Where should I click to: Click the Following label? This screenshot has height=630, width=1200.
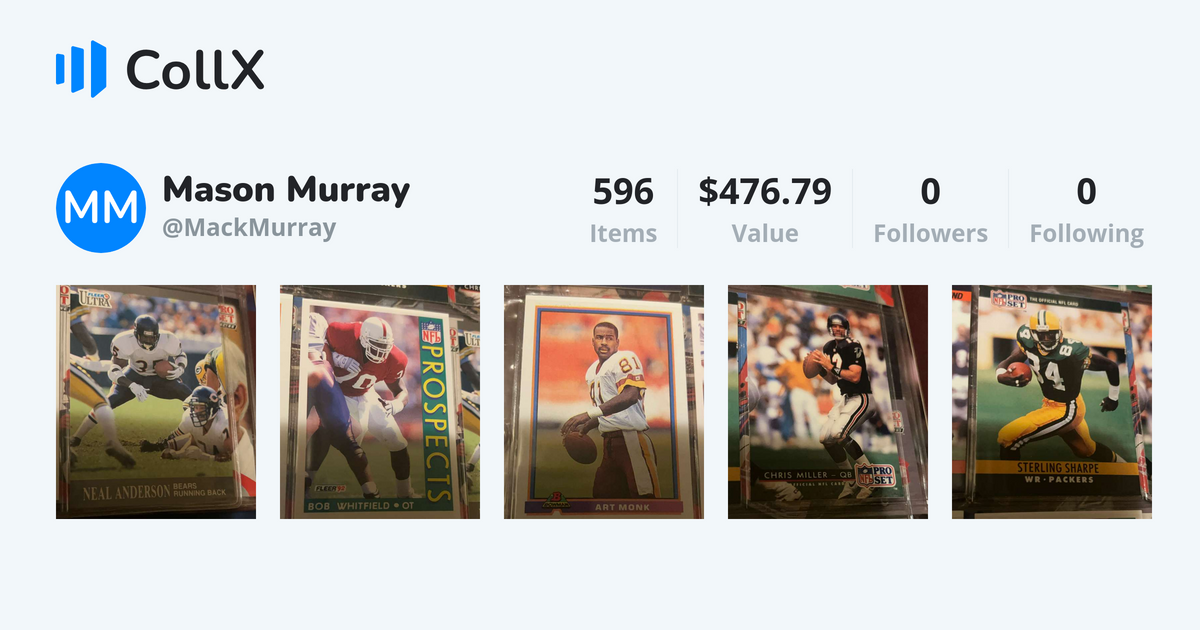tap(1087, 234)
